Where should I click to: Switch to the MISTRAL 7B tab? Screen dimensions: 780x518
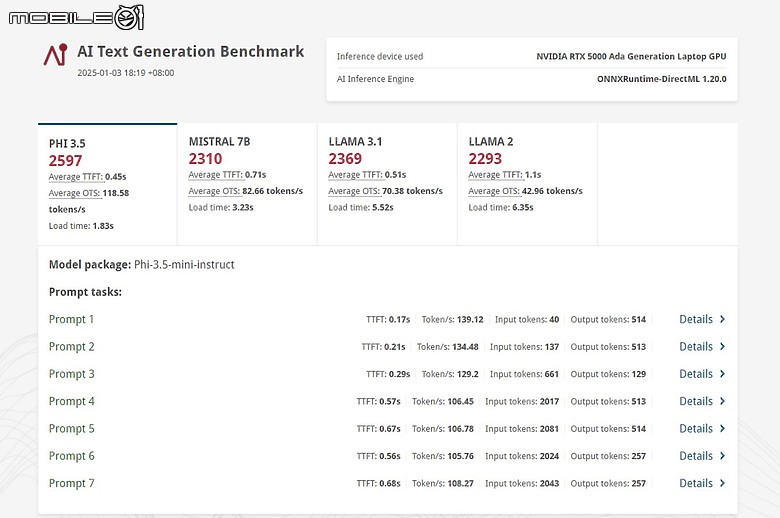247,184
